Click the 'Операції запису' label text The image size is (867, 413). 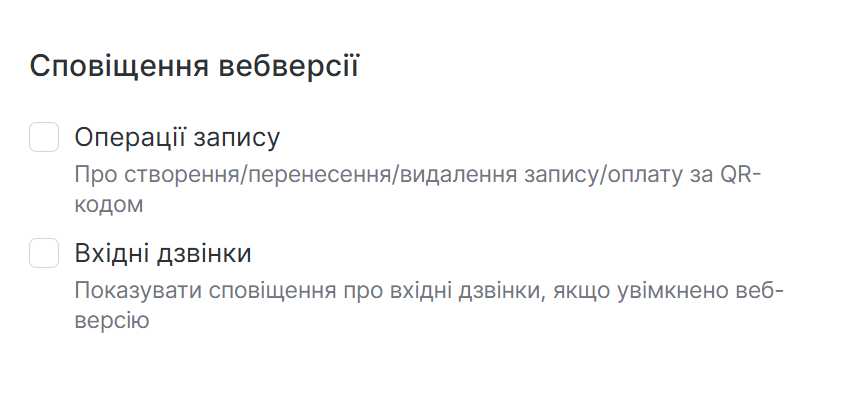(177, 137)
